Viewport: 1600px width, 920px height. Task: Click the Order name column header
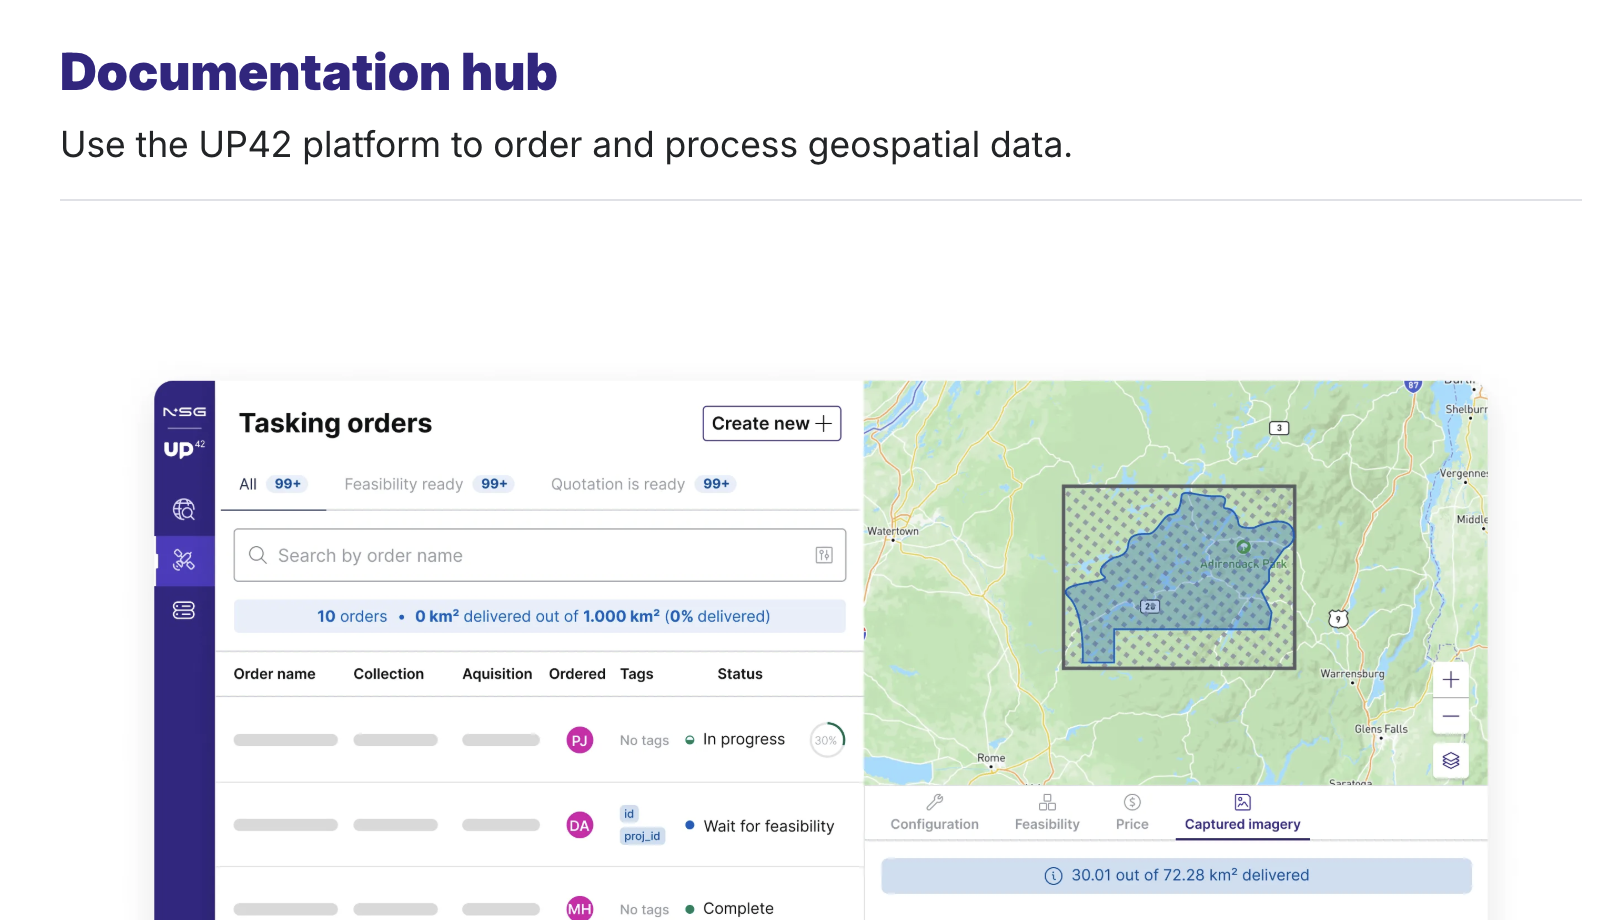click(274, 674)
